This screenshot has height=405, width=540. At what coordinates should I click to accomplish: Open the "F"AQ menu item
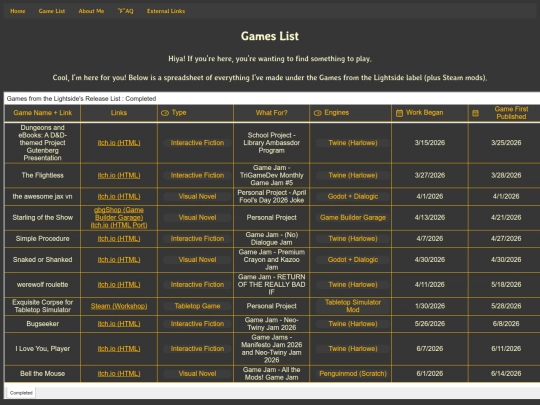(x=125, y=11)
